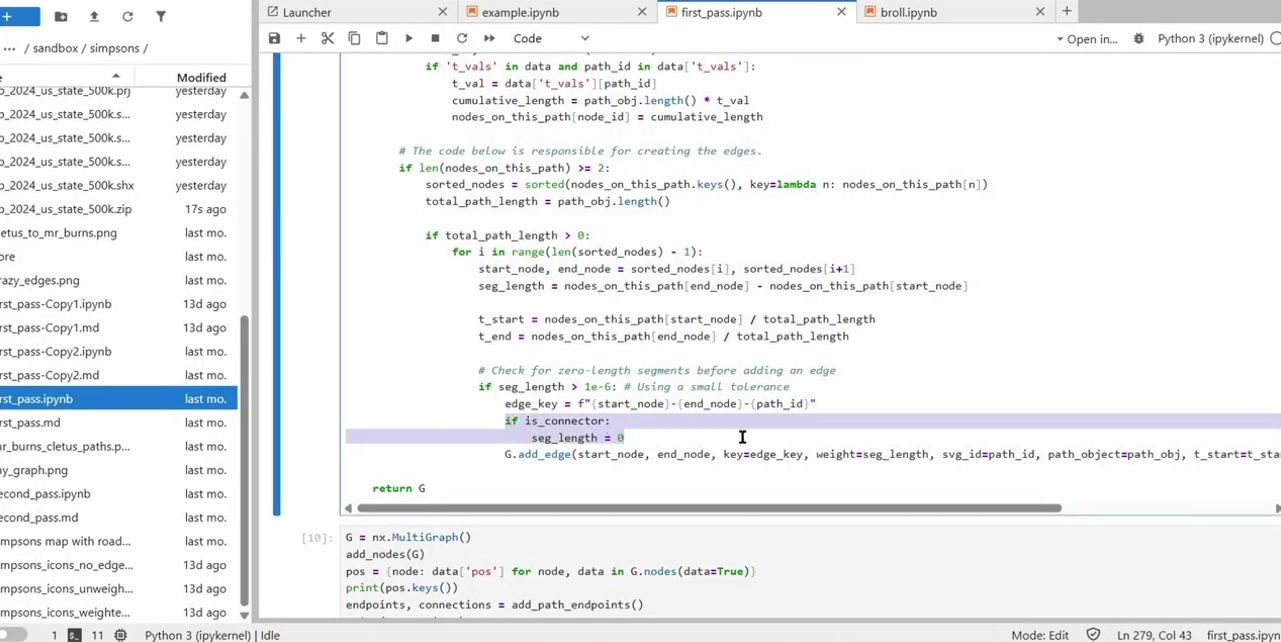Image resolution: width=1281 pixels, height=642 pixels.
Task: Toggle the file name filter
Action: (x=160, y=16)
